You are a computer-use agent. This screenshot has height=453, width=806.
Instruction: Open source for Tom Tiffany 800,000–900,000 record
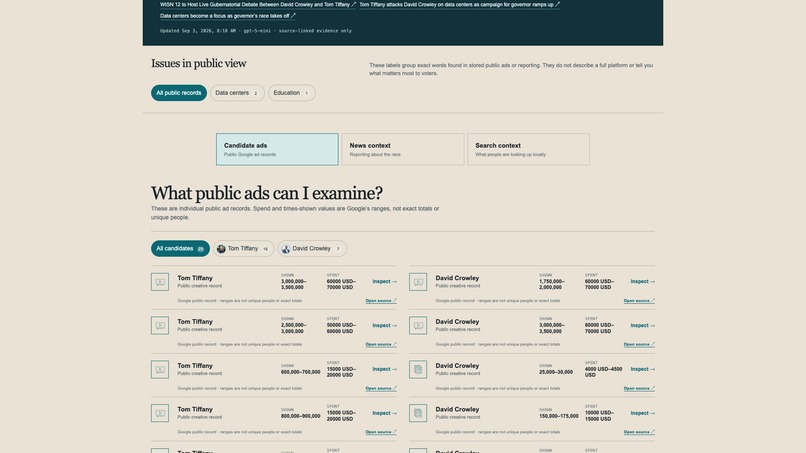click(381, 432)
